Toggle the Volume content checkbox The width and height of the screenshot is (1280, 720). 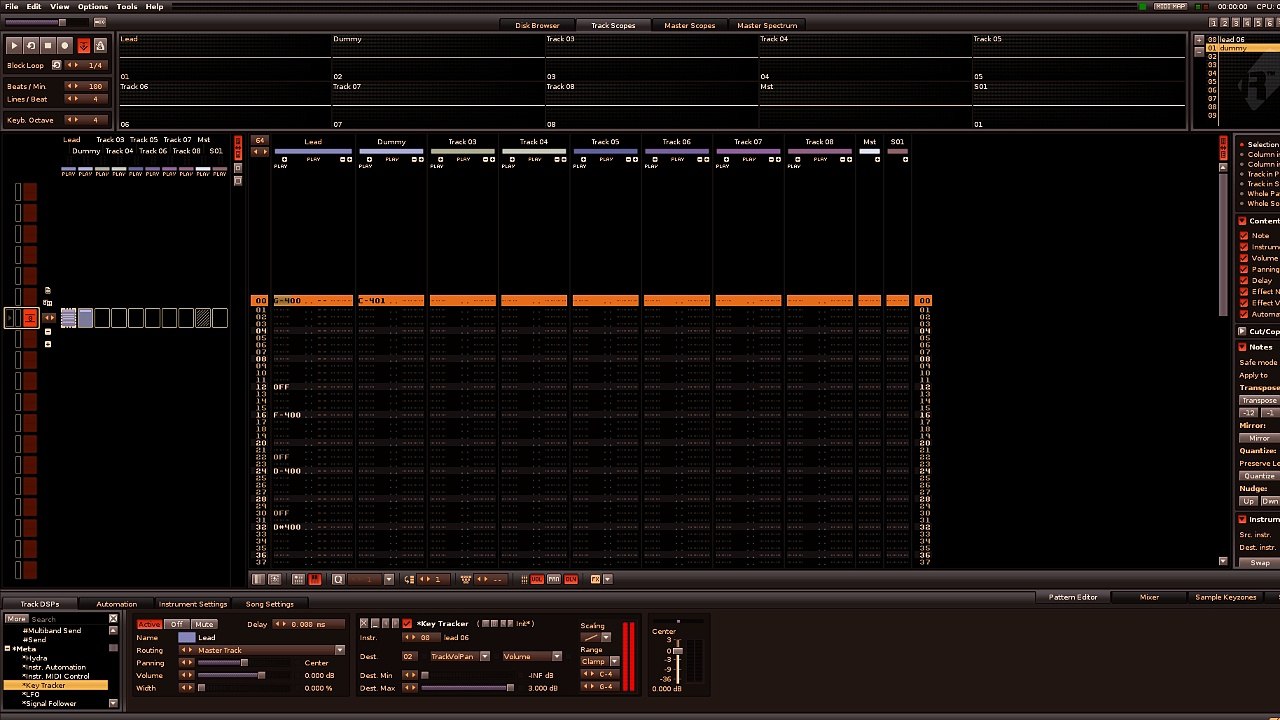pyautogui.click(x=1244, y=258)
